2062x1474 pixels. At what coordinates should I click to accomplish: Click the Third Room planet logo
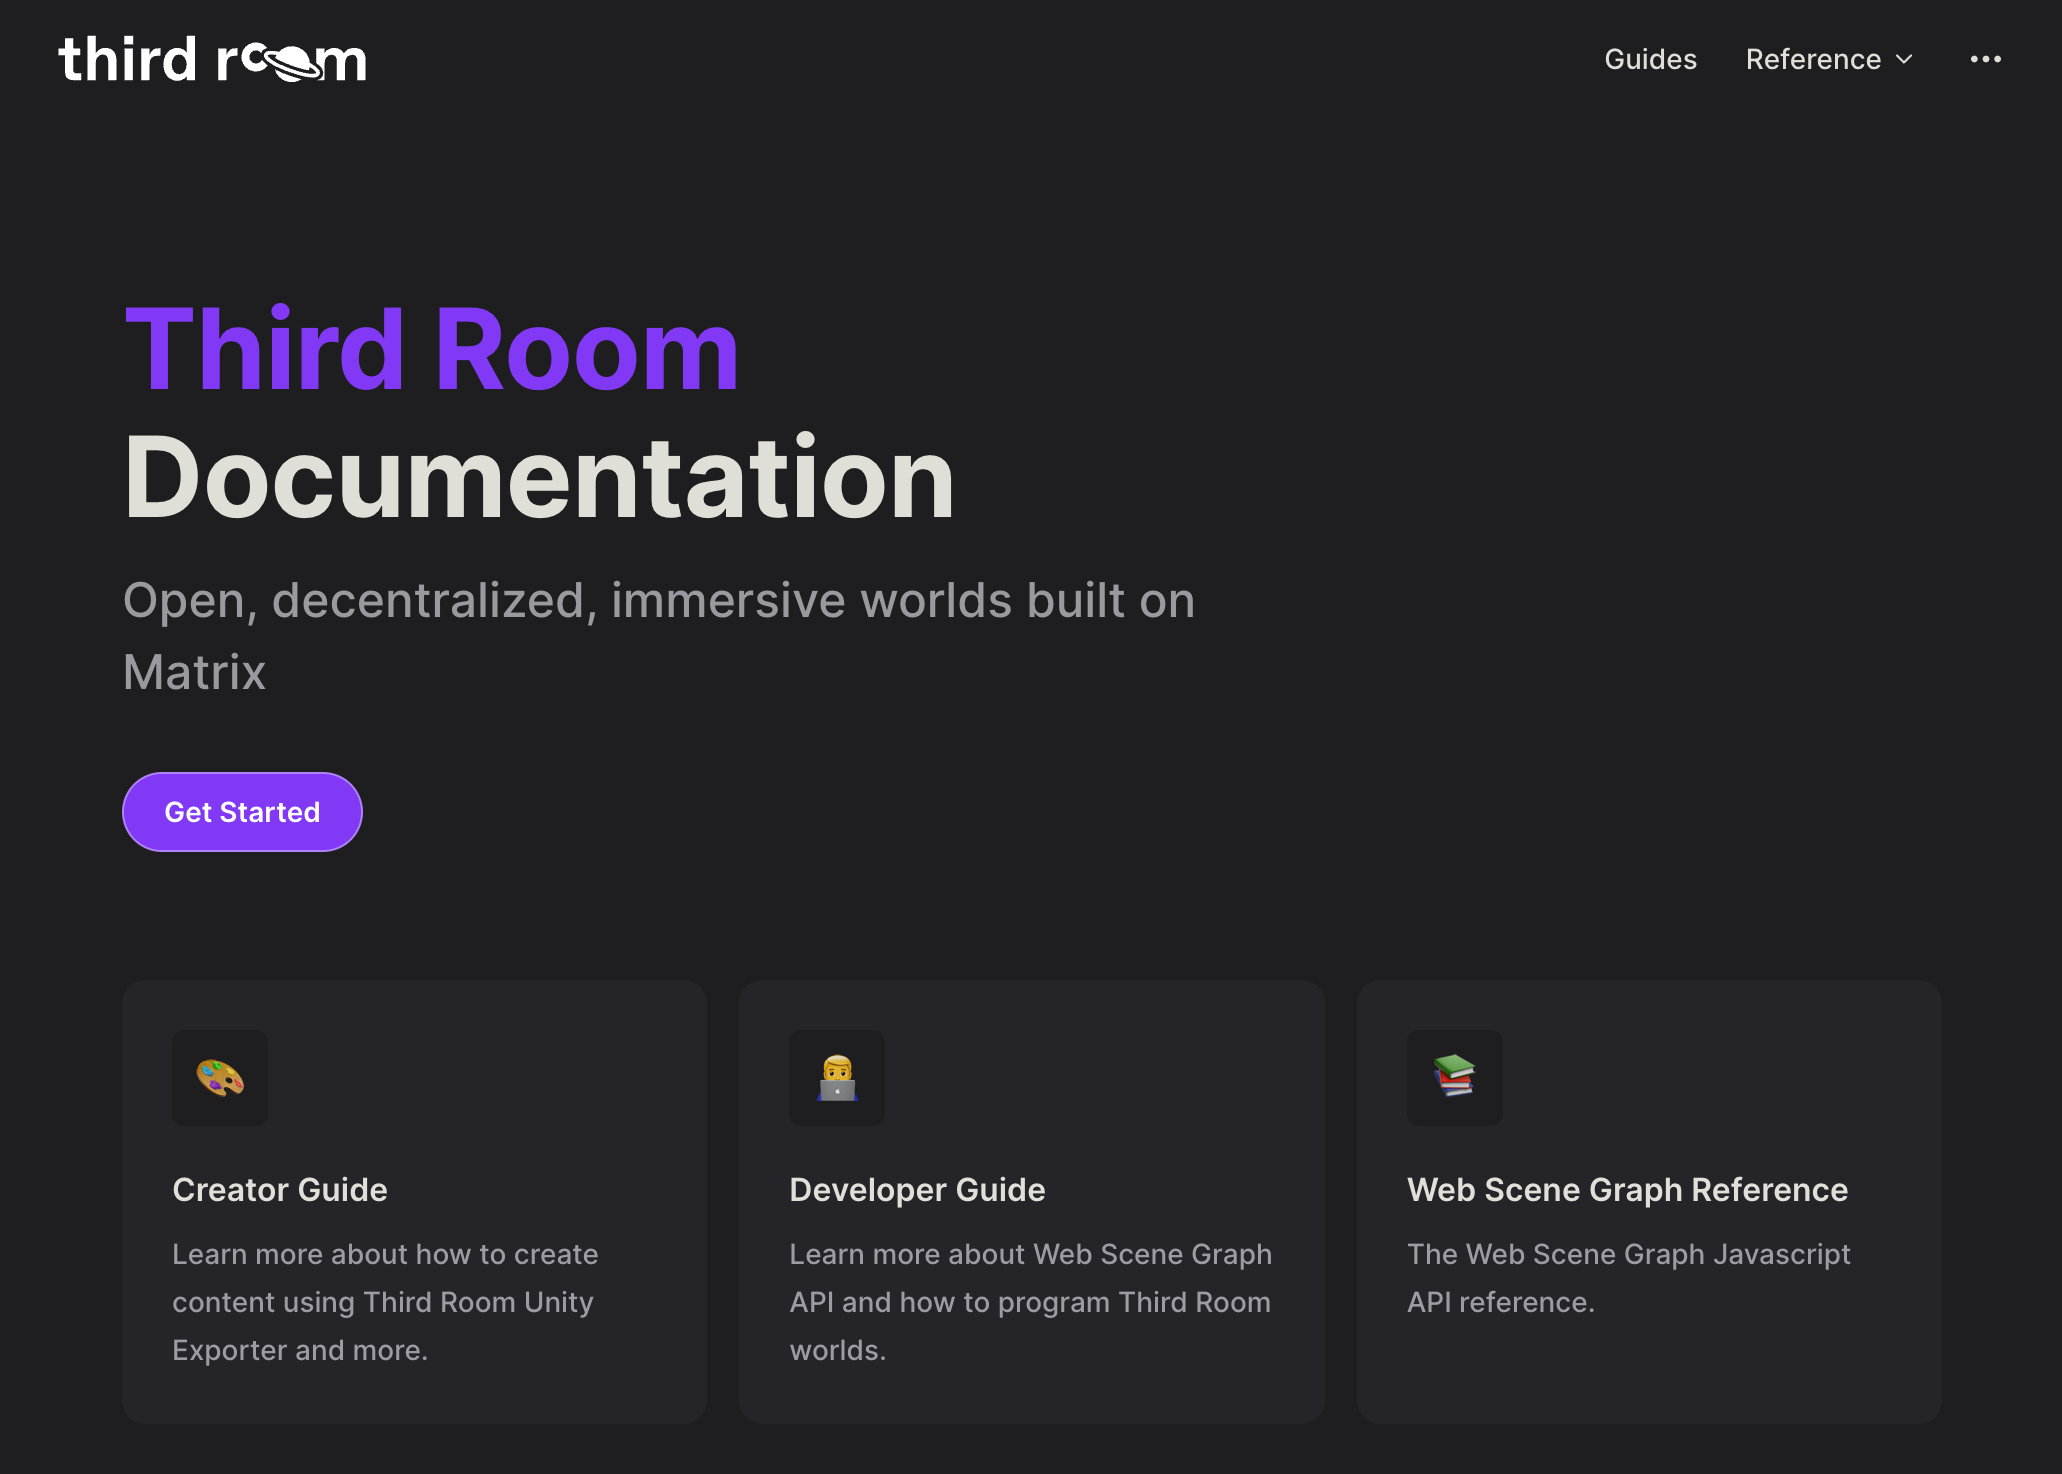click(x=291, y=63)
